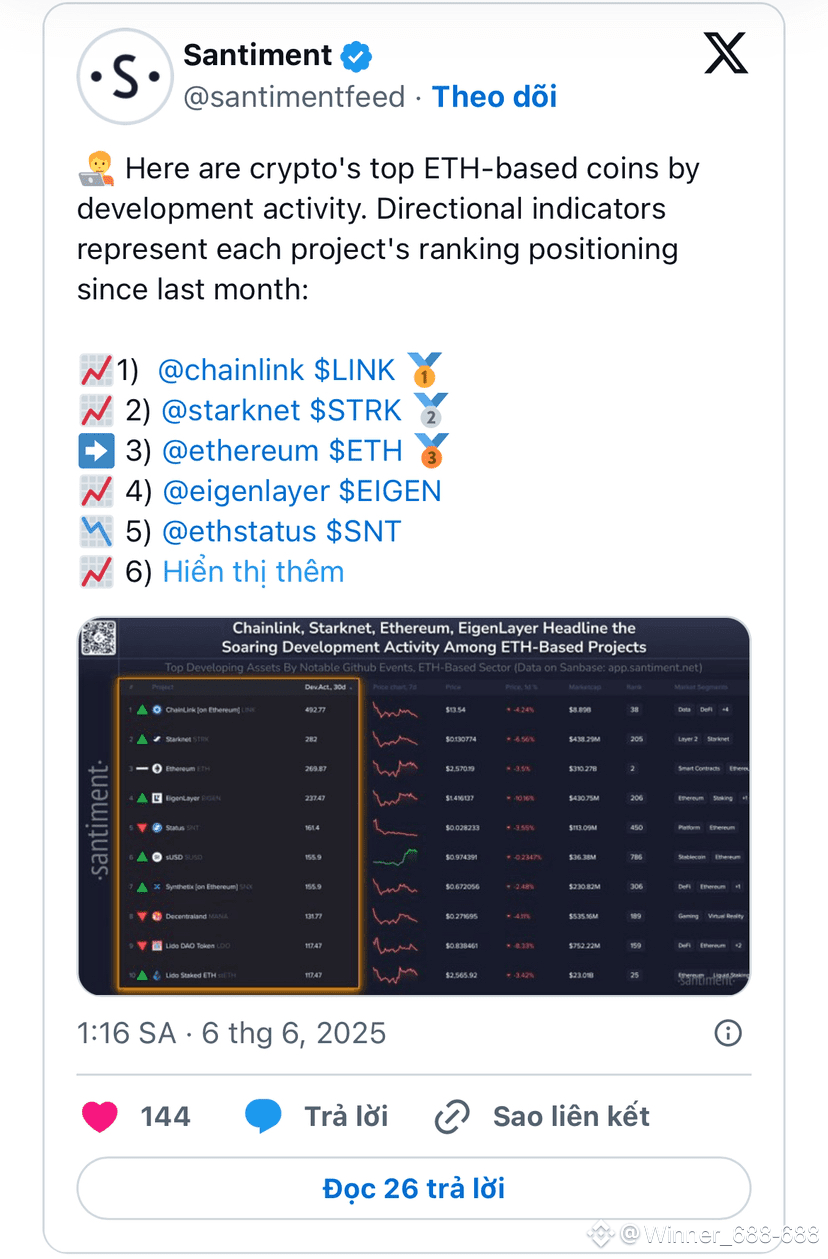This screenshot has height=1259, width=828.
Task: Click the 144 like count
Action: coord(166,1115)
